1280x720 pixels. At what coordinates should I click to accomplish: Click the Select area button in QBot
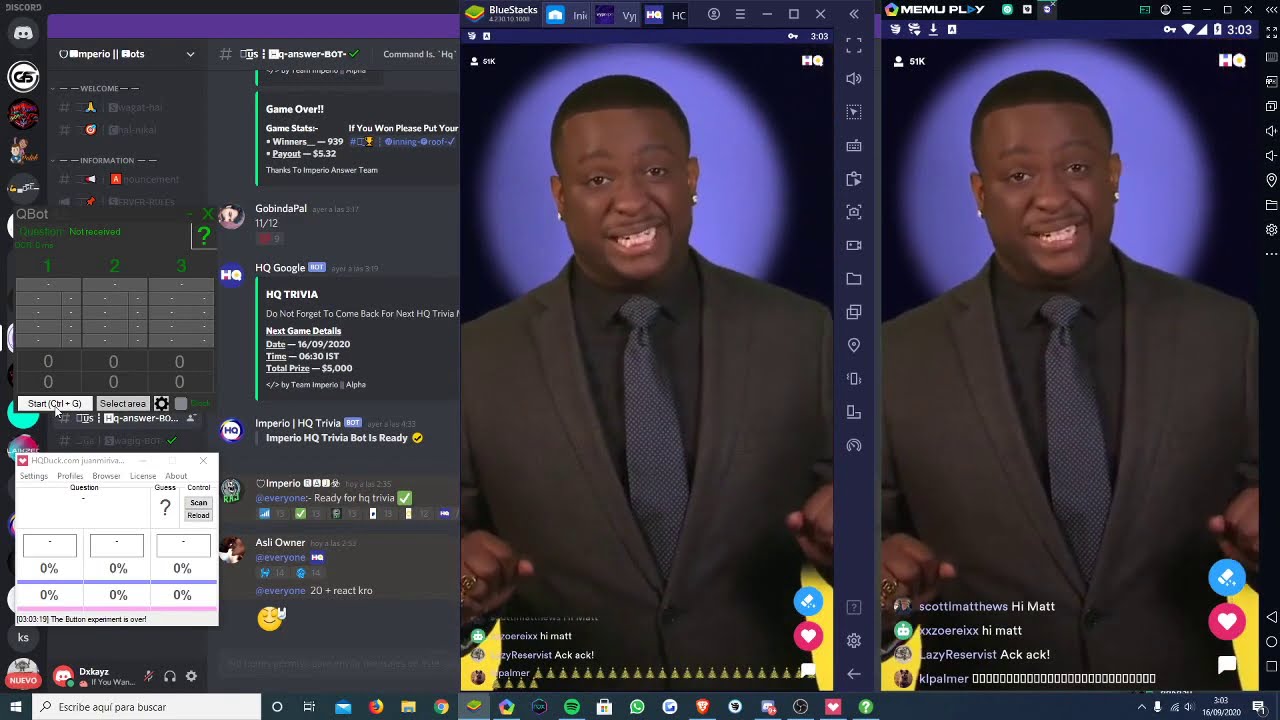[x=123, y=404]
